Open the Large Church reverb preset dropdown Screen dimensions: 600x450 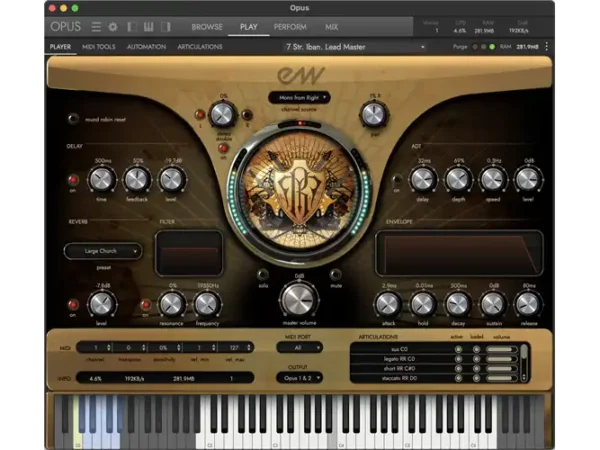click(x=103, y=251)
